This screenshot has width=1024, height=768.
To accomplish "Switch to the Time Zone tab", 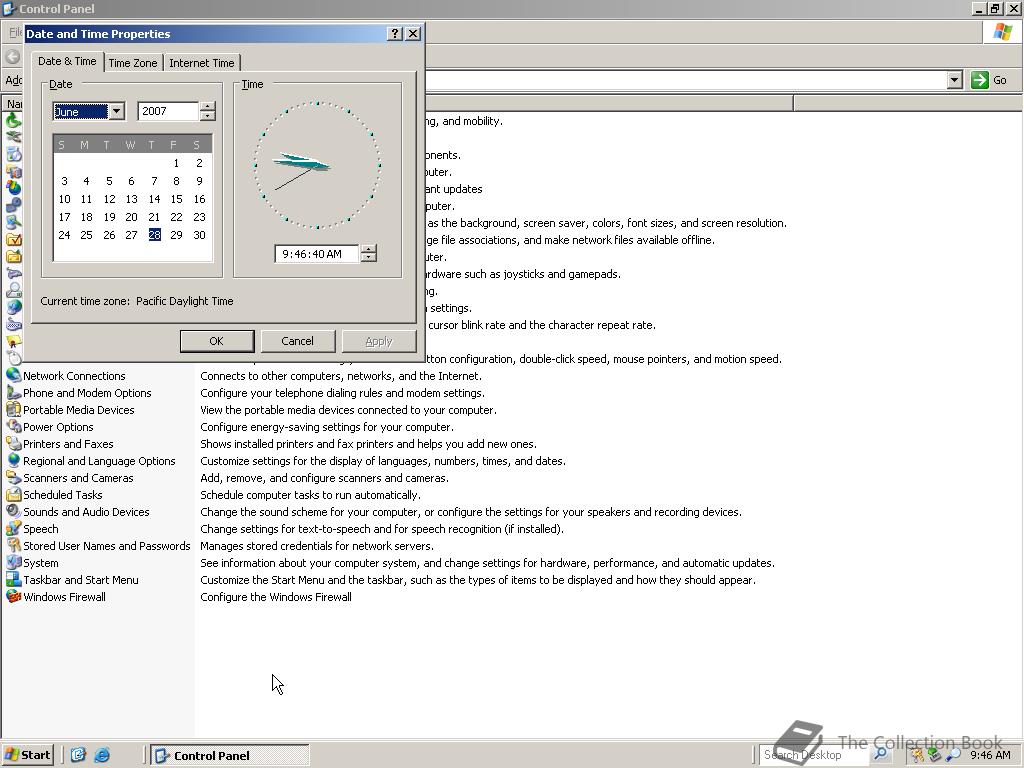I will tap(133, 63).
